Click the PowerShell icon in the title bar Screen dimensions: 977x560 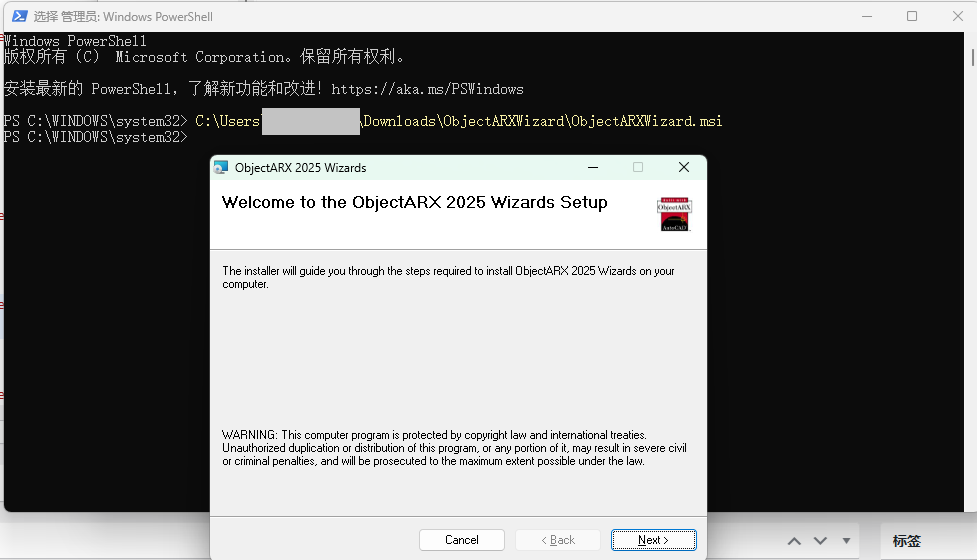(x=19, y=16)
